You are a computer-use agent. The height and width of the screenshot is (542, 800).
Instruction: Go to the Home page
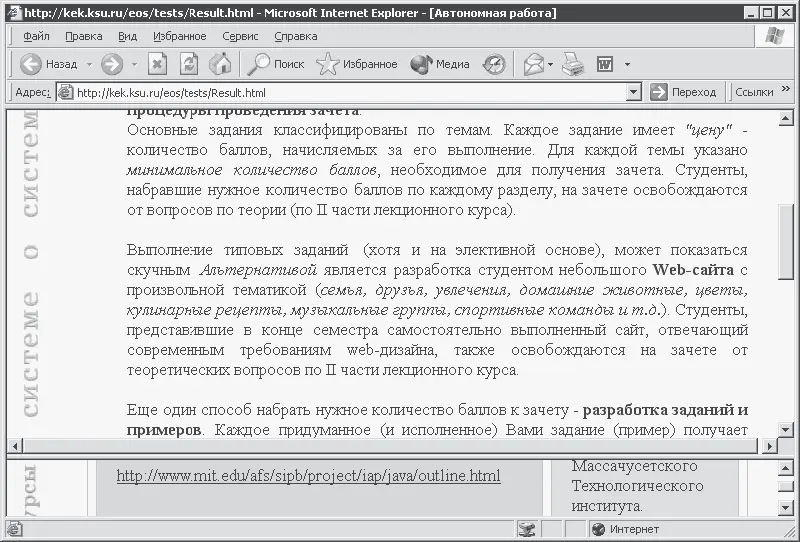pyautogui.click(x=221, y=64)
